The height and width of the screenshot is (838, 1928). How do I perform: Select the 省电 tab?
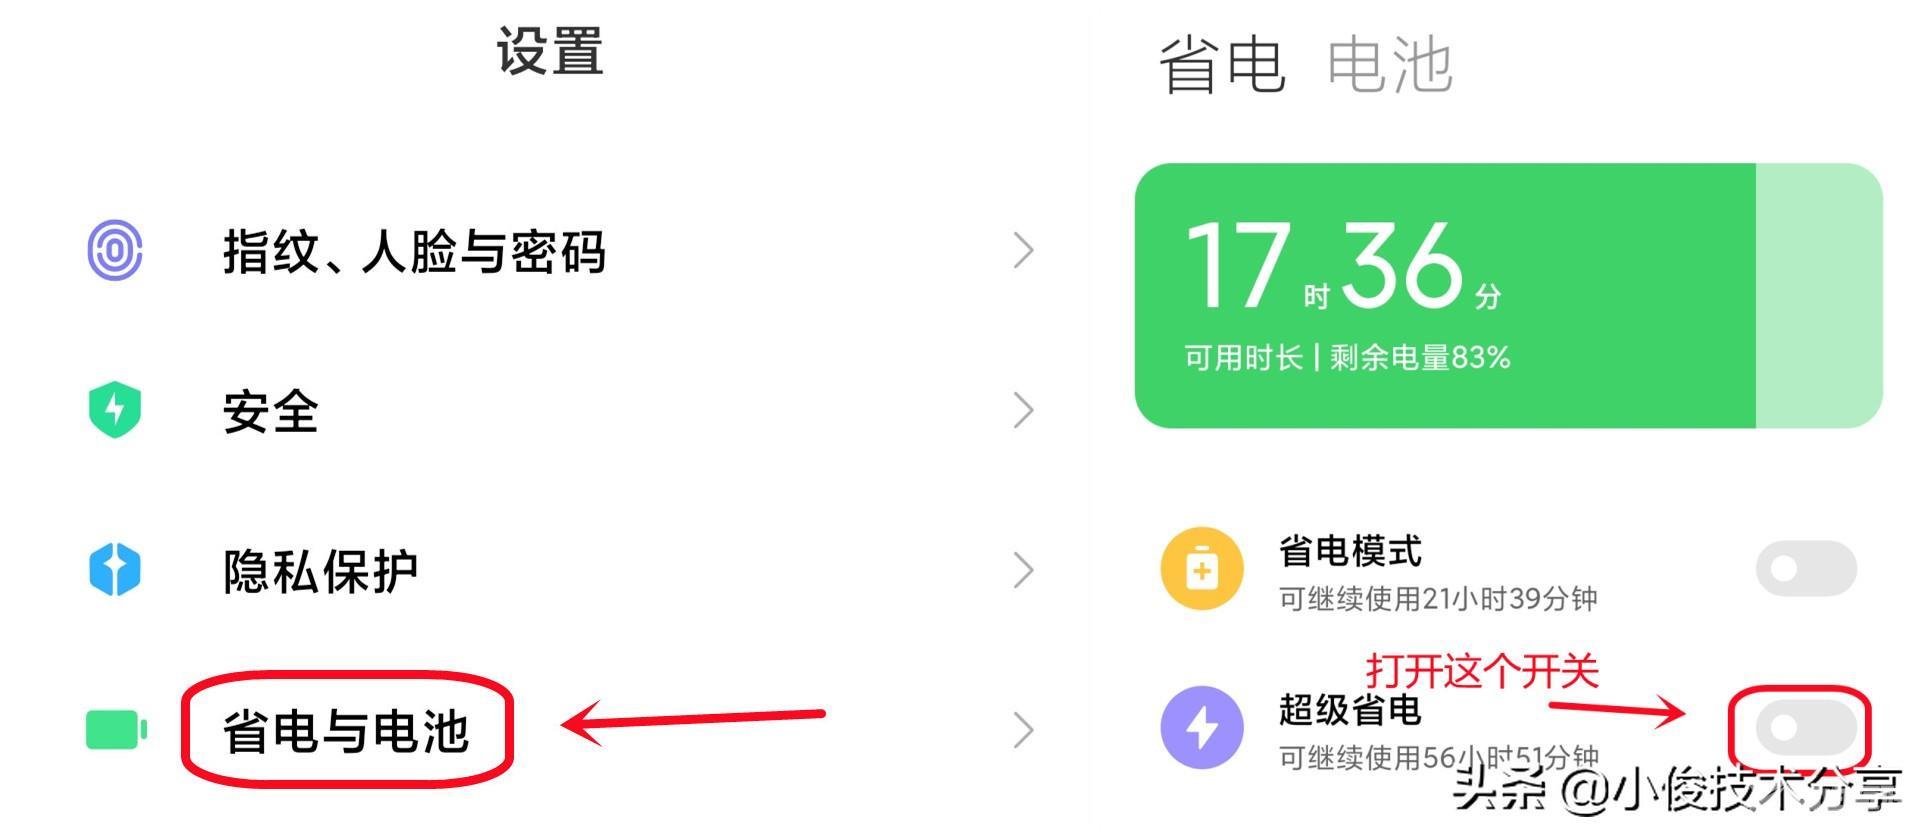click(x=1222, y=65)
